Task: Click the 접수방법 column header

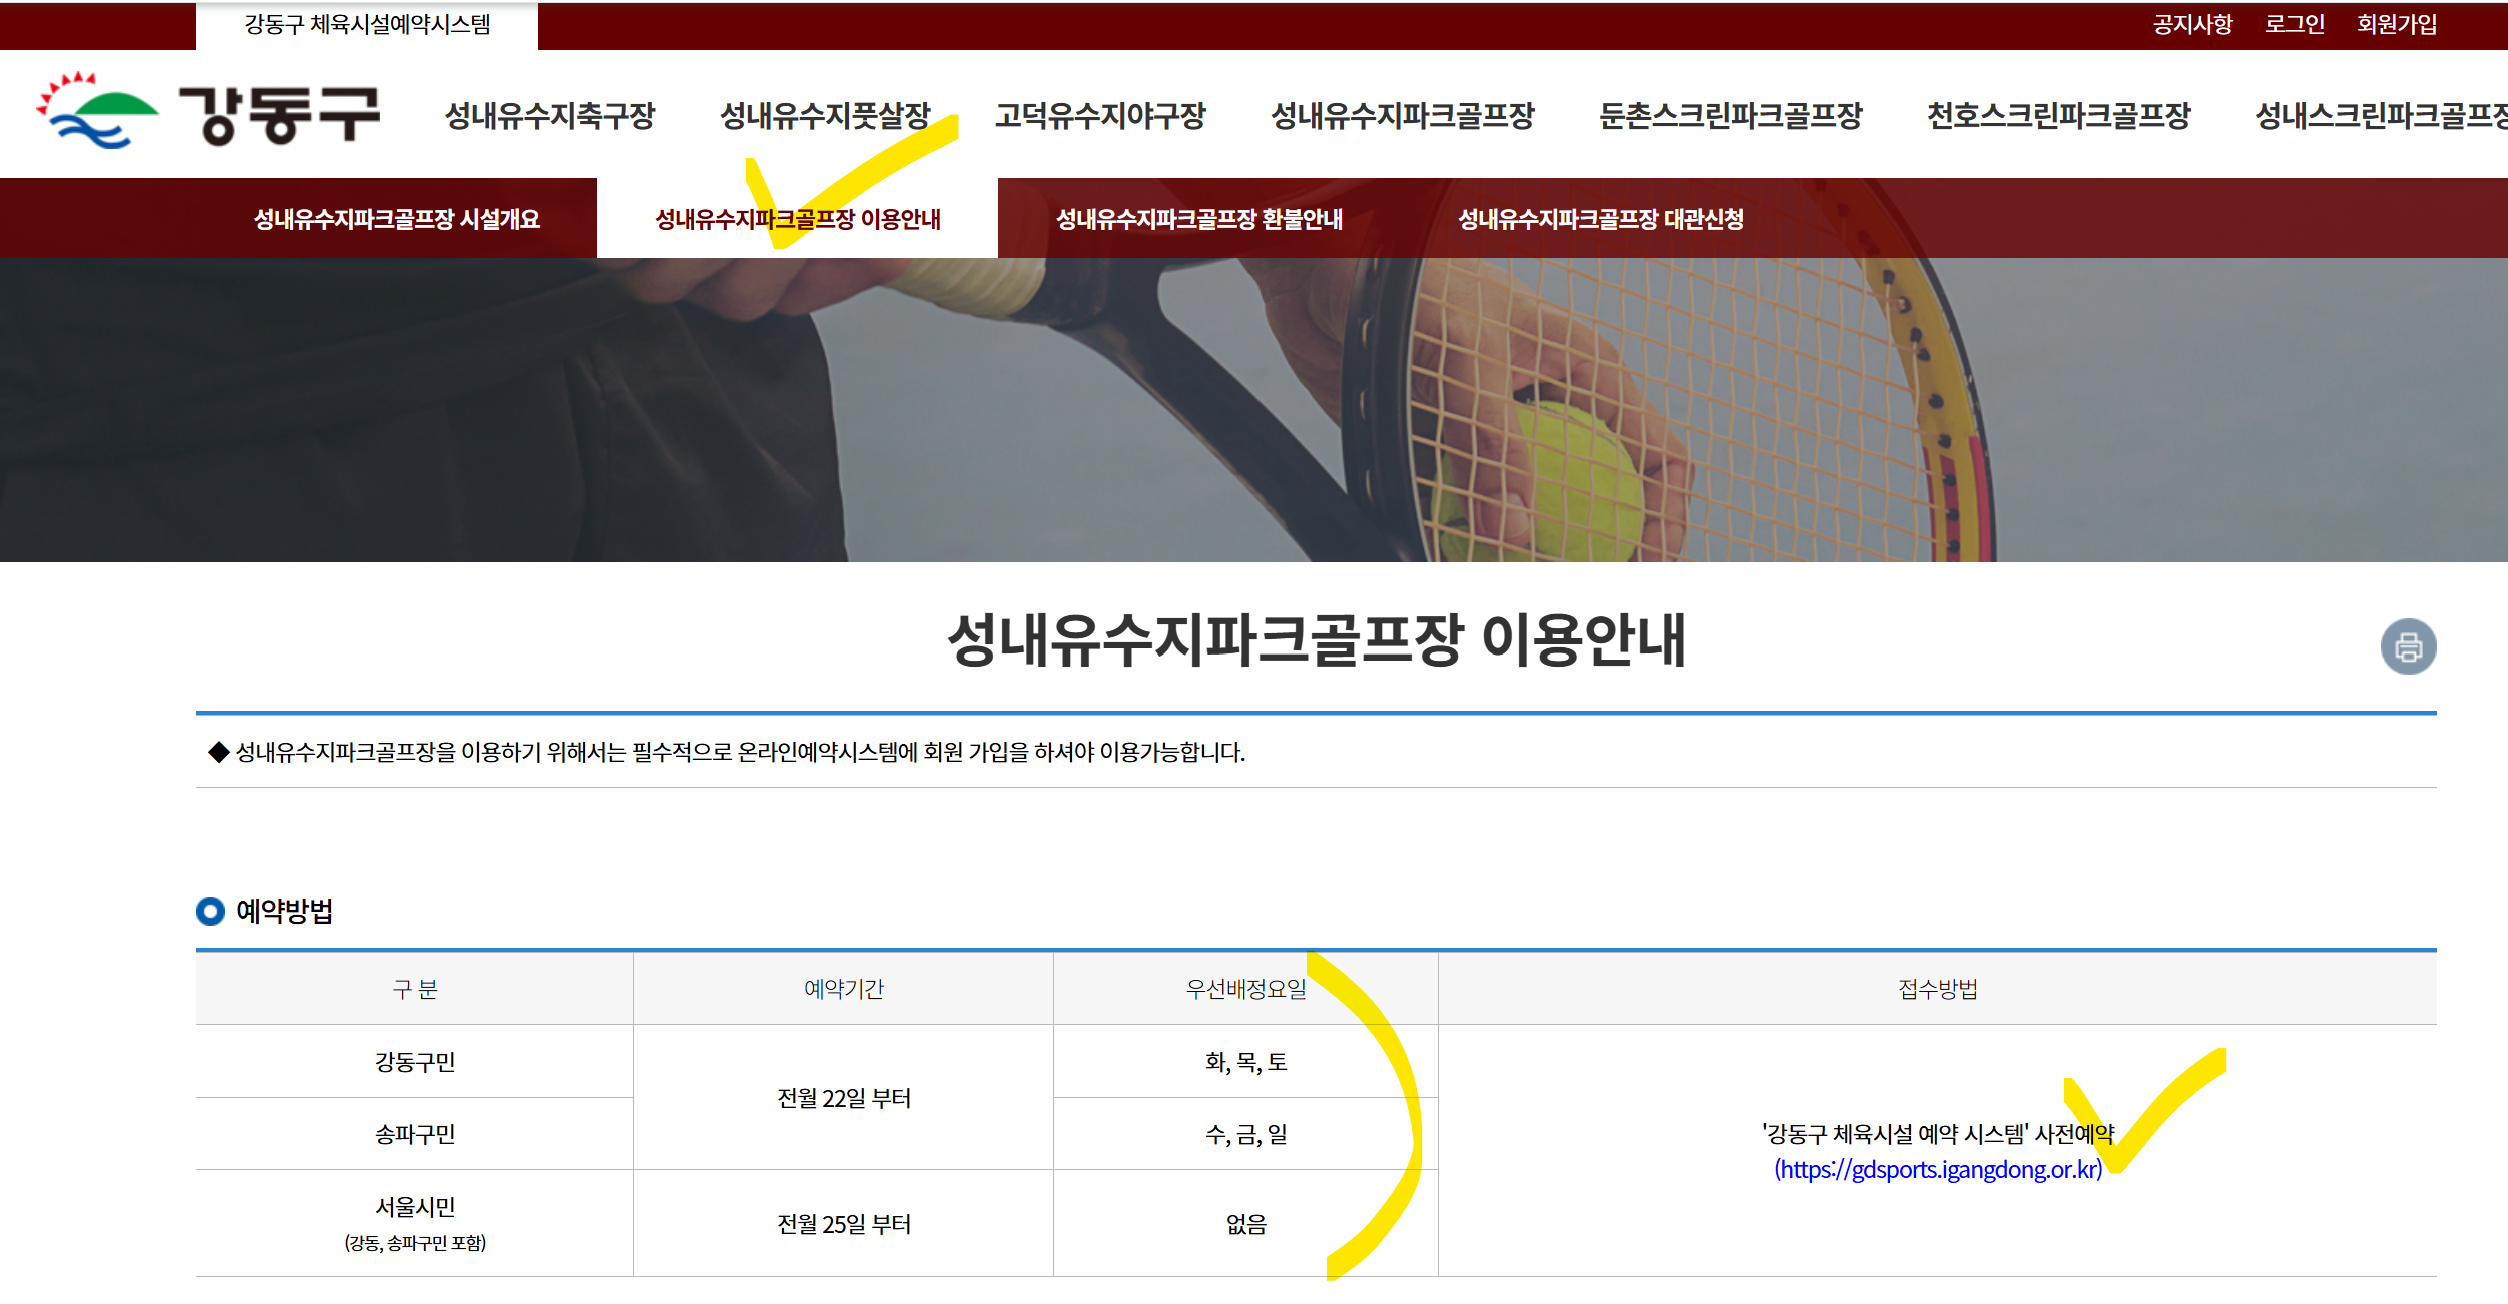Action: (1937, 989)
